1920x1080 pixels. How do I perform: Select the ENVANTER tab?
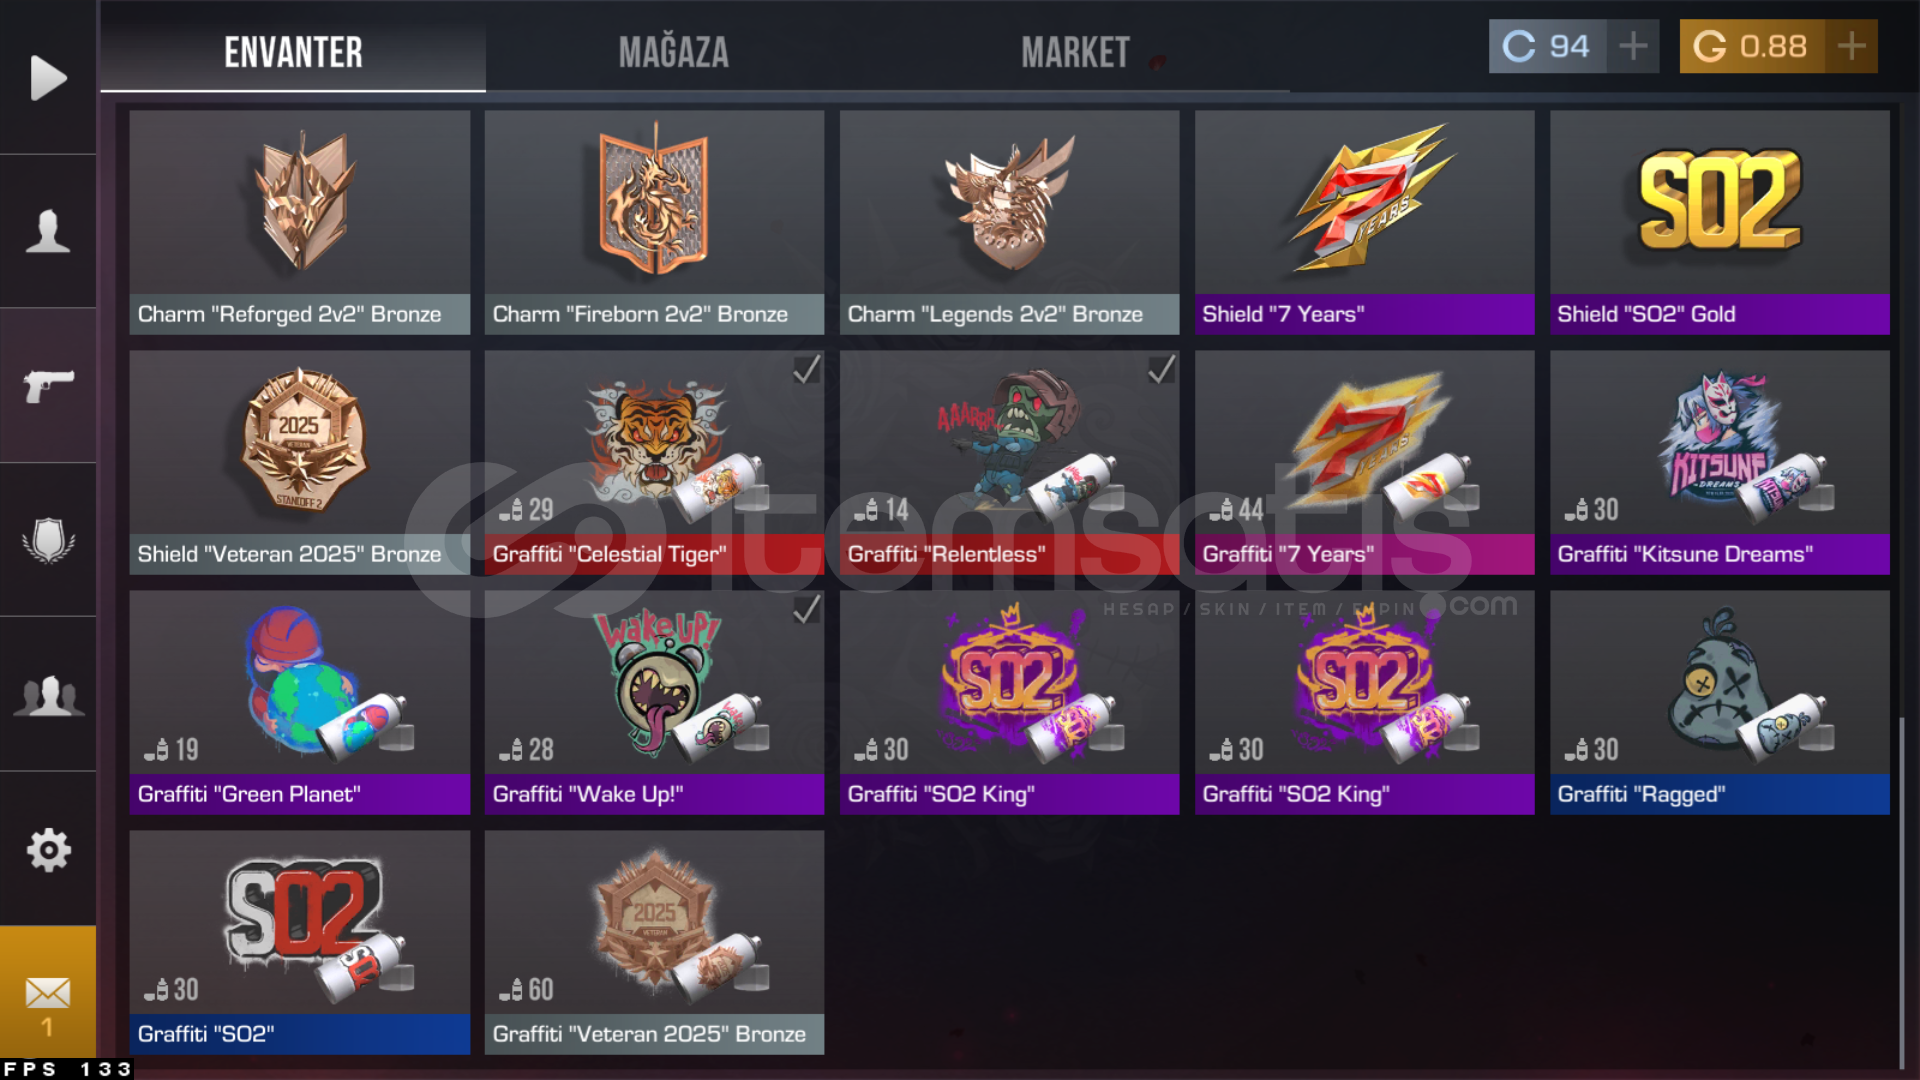pyautogui.click(x=293, y=52)
